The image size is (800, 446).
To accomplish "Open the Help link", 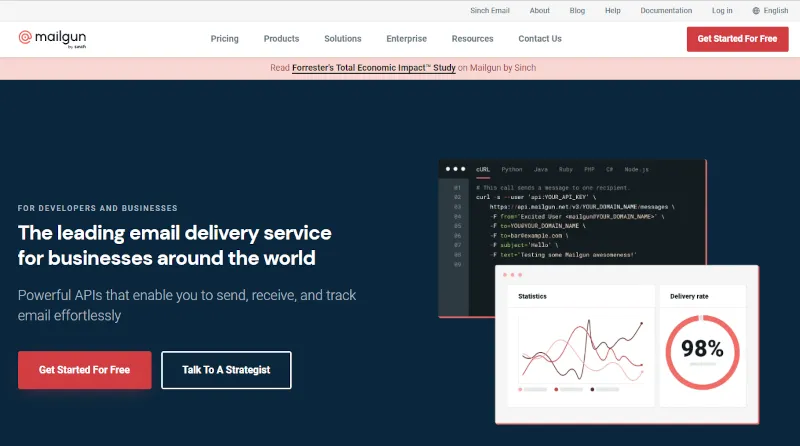I will click(x=613, y=11).
